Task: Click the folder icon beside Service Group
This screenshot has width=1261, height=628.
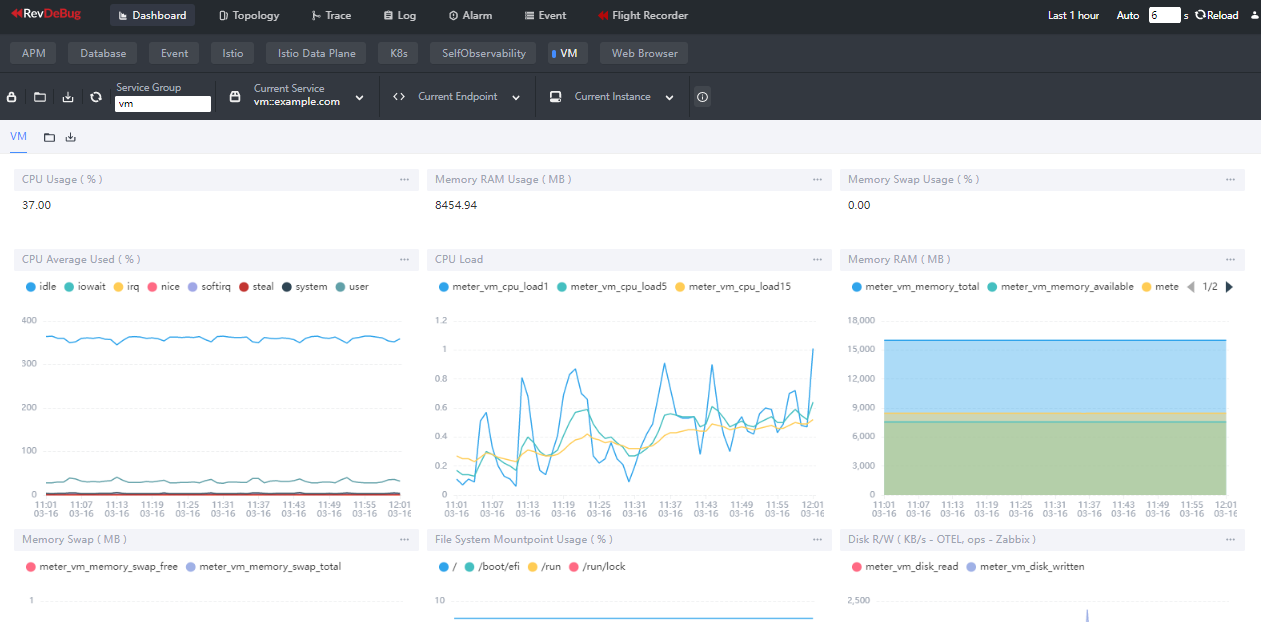Action: (x=40, y=97)
